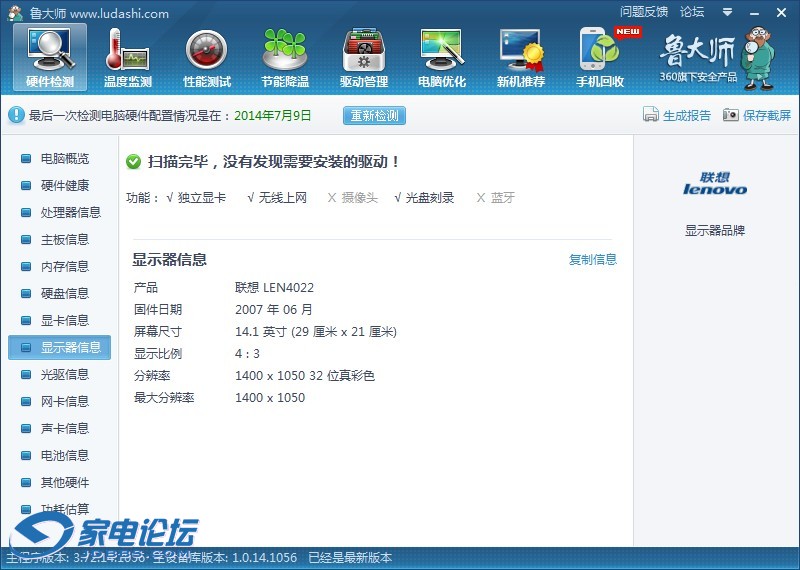Open the 手机回收 phone recycling icon

click(x=600, y=56)
